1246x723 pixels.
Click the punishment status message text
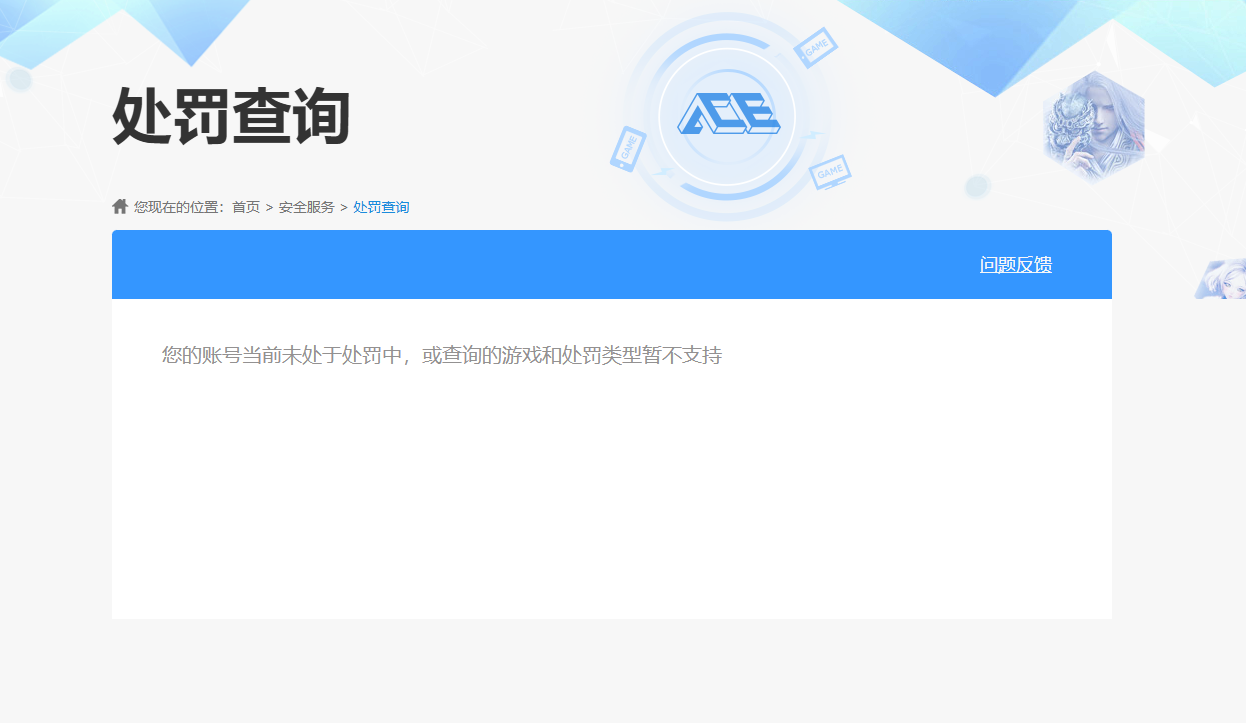coord(443,353)
